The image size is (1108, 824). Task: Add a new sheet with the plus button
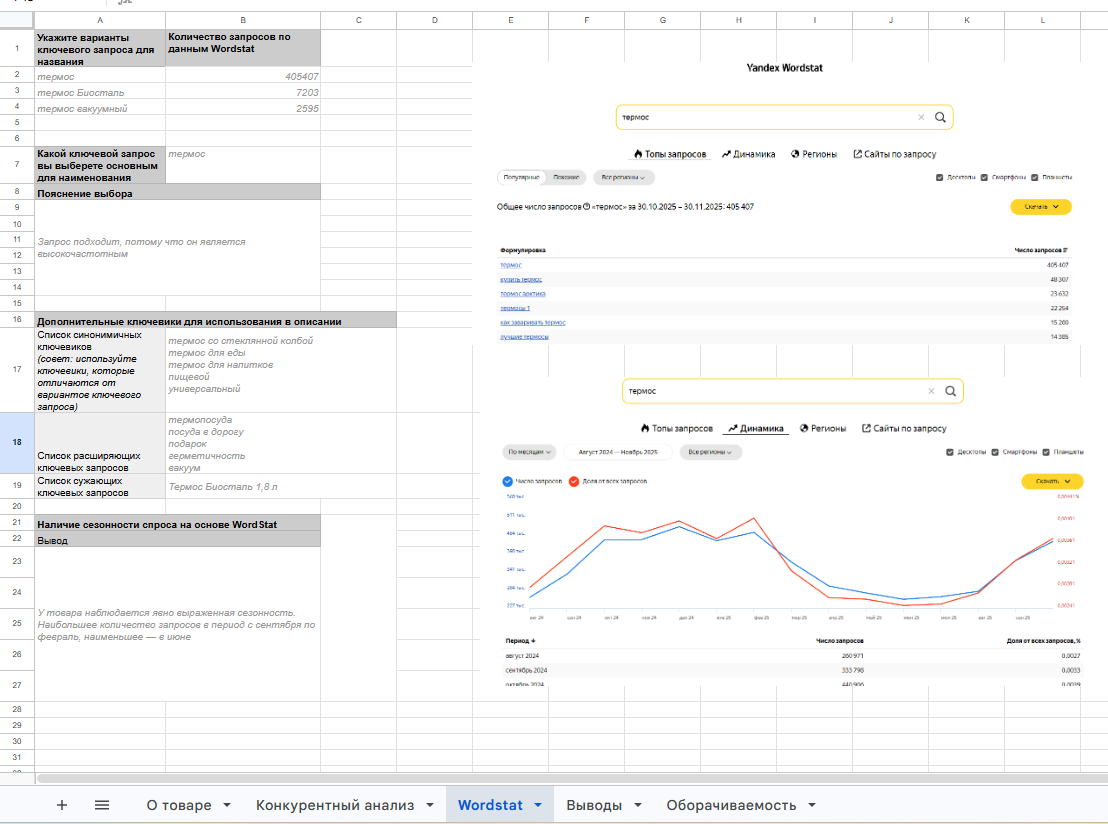61,805
